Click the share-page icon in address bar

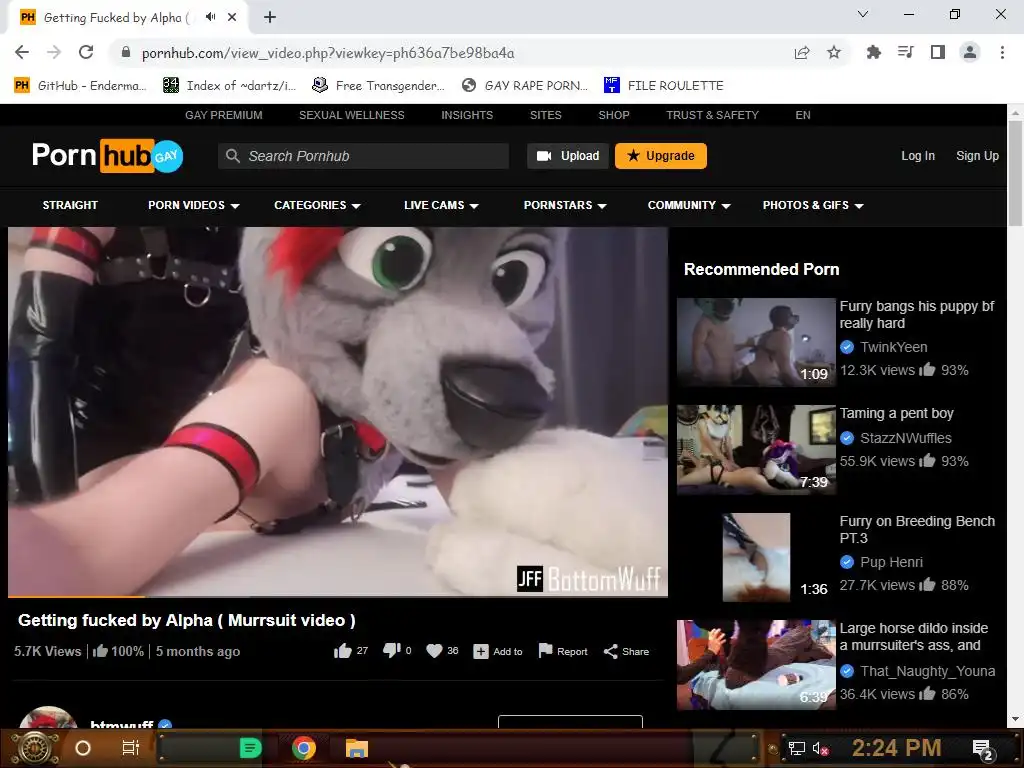pos(802,52)
